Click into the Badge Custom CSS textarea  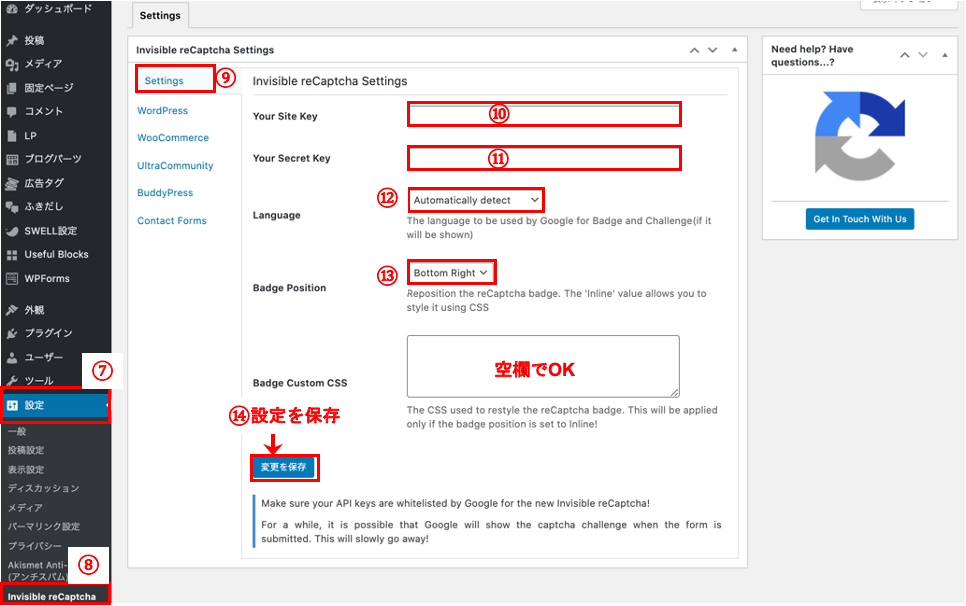pos(543,366)
